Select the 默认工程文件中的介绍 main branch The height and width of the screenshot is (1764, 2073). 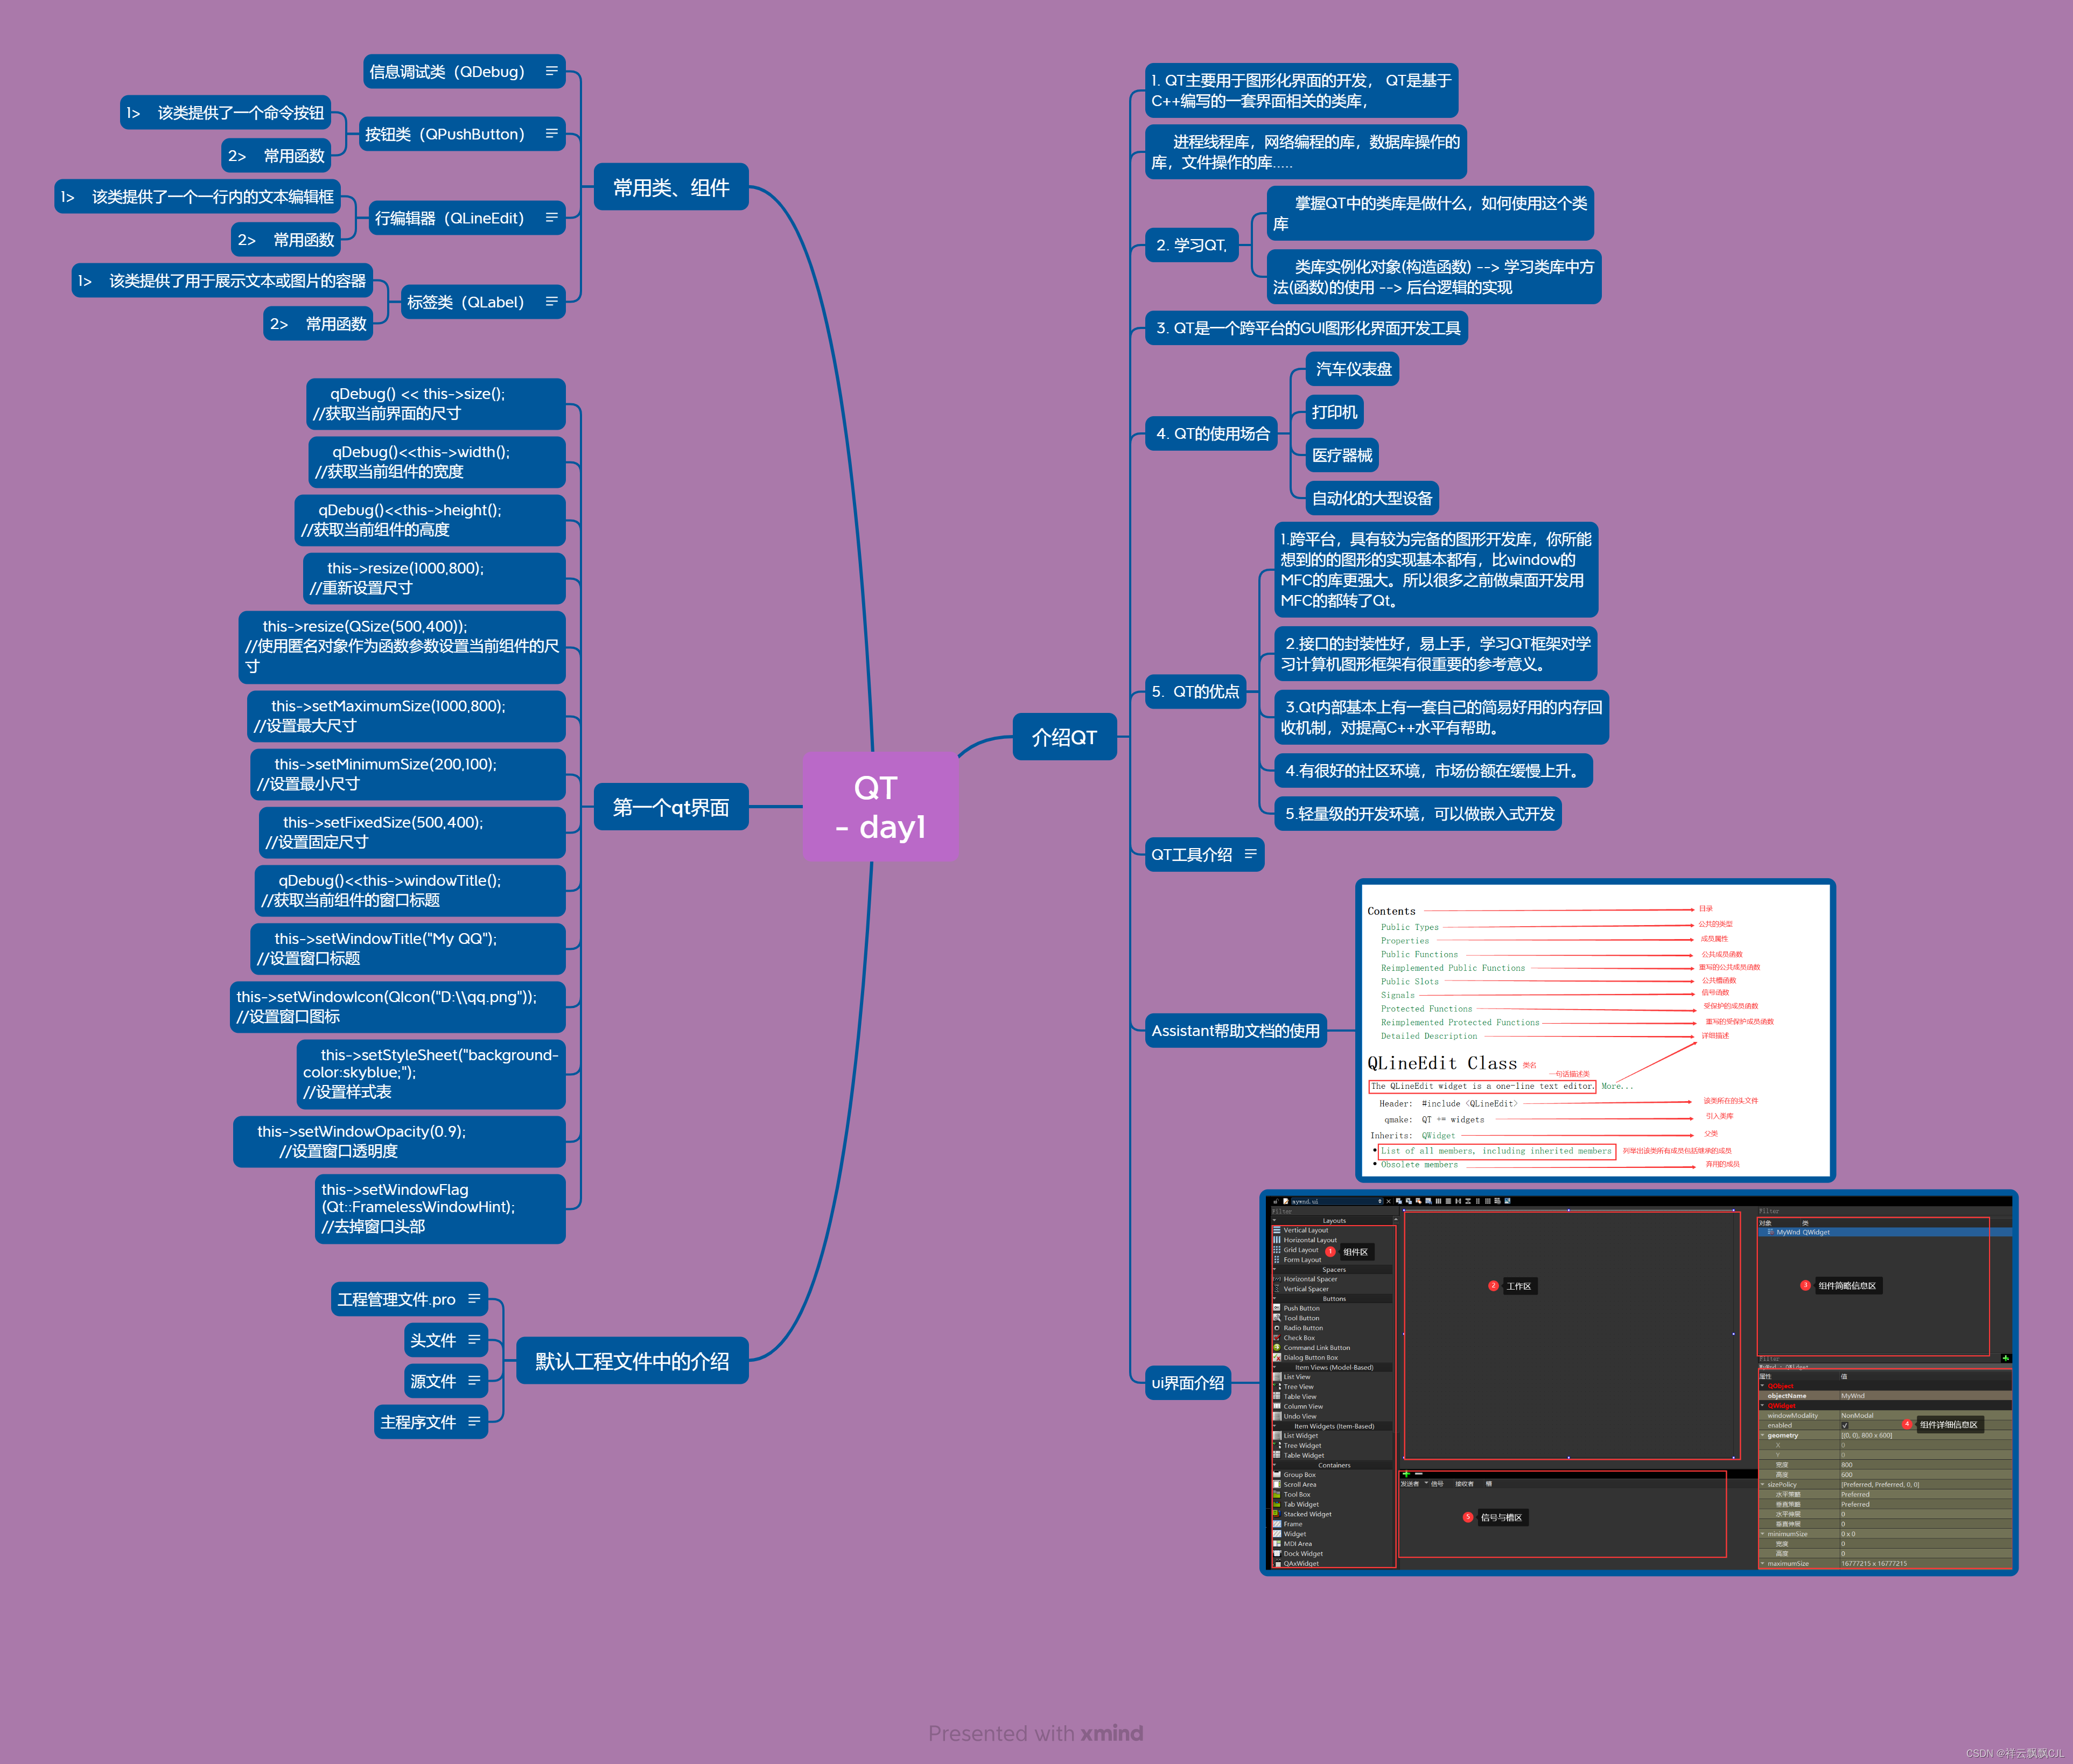pos(632,1361)
